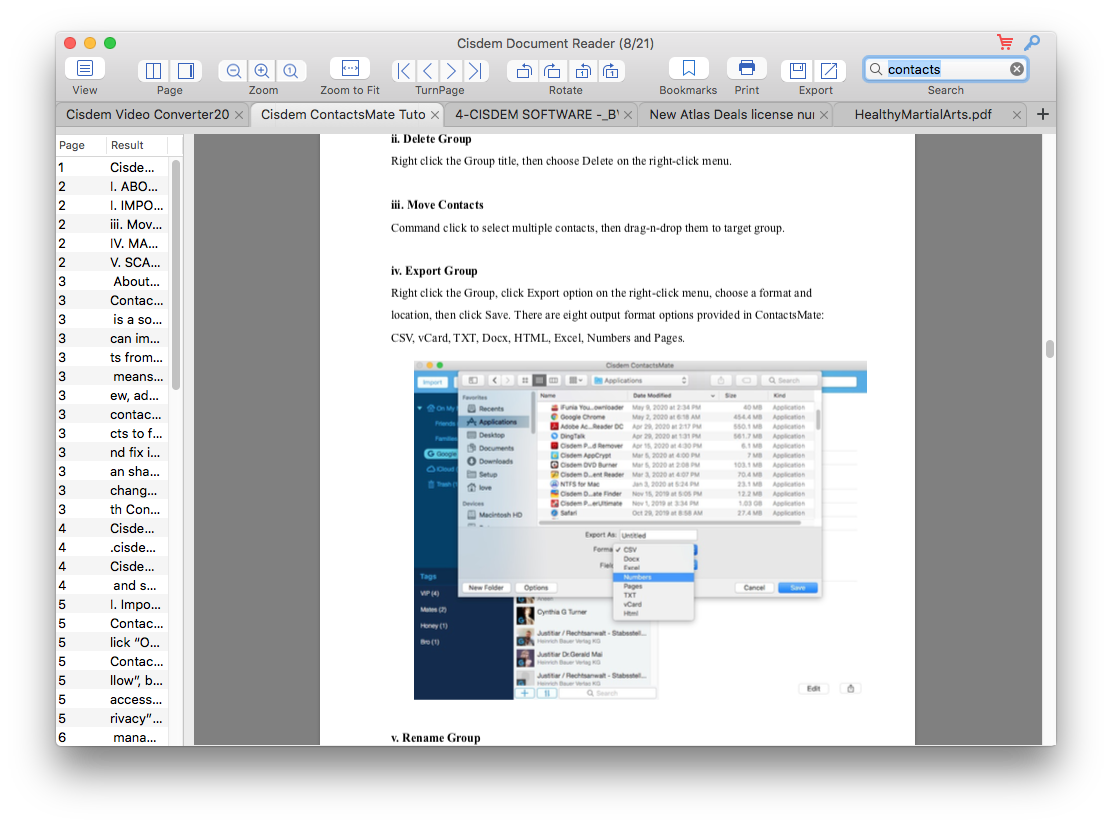
Task: Jump to the first page
Action: [x=404, y=71]
